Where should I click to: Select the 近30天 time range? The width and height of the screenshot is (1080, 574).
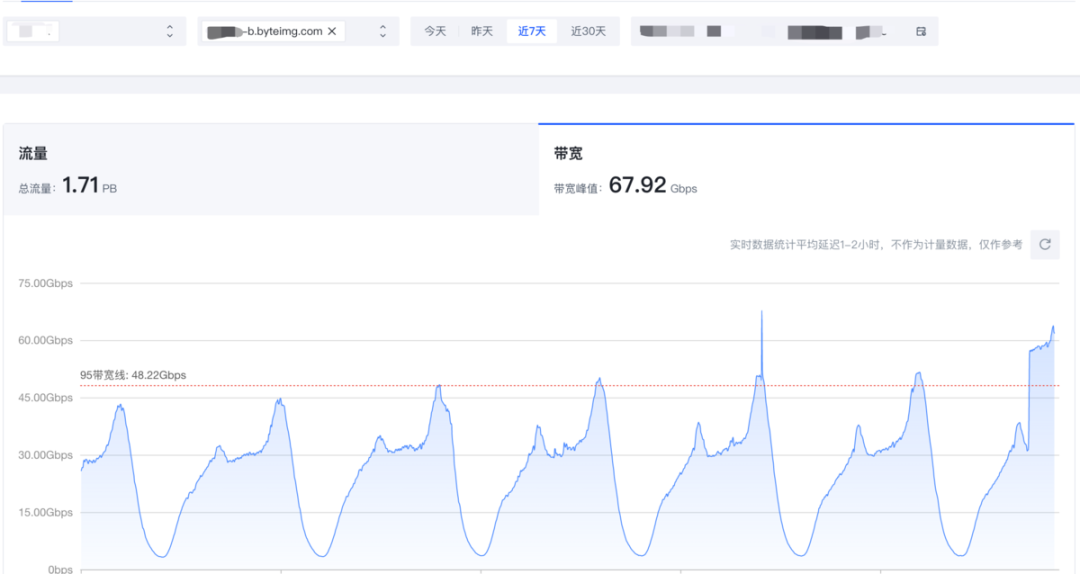[x=588, y=31]
